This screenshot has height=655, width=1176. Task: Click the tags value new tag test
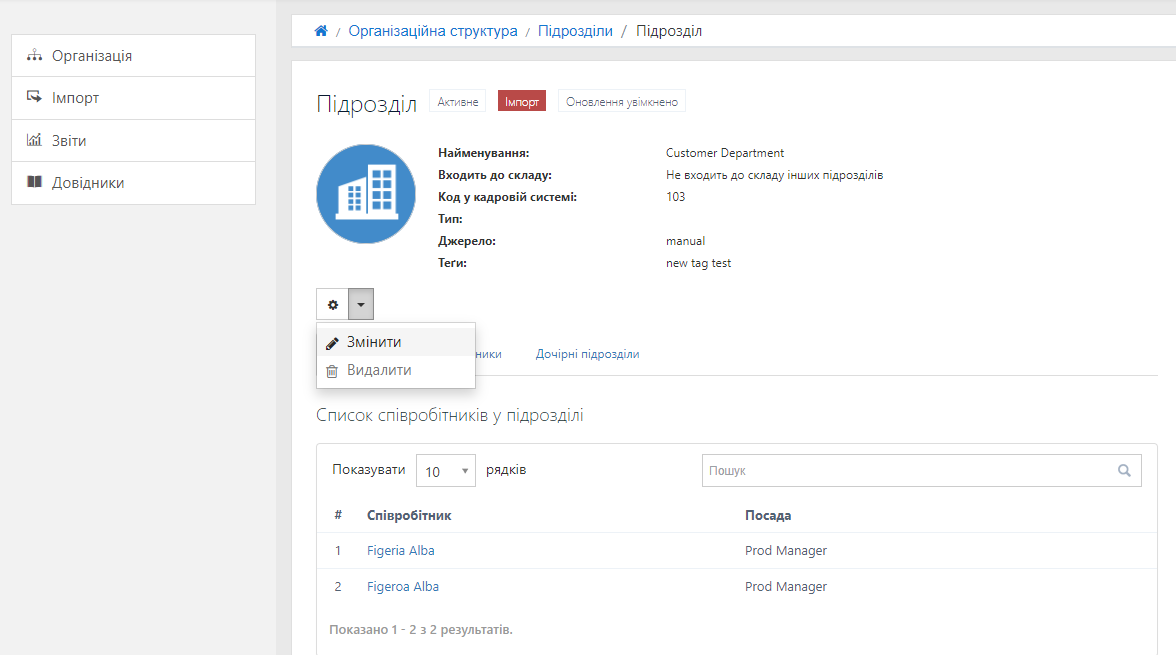click(698, 263)
